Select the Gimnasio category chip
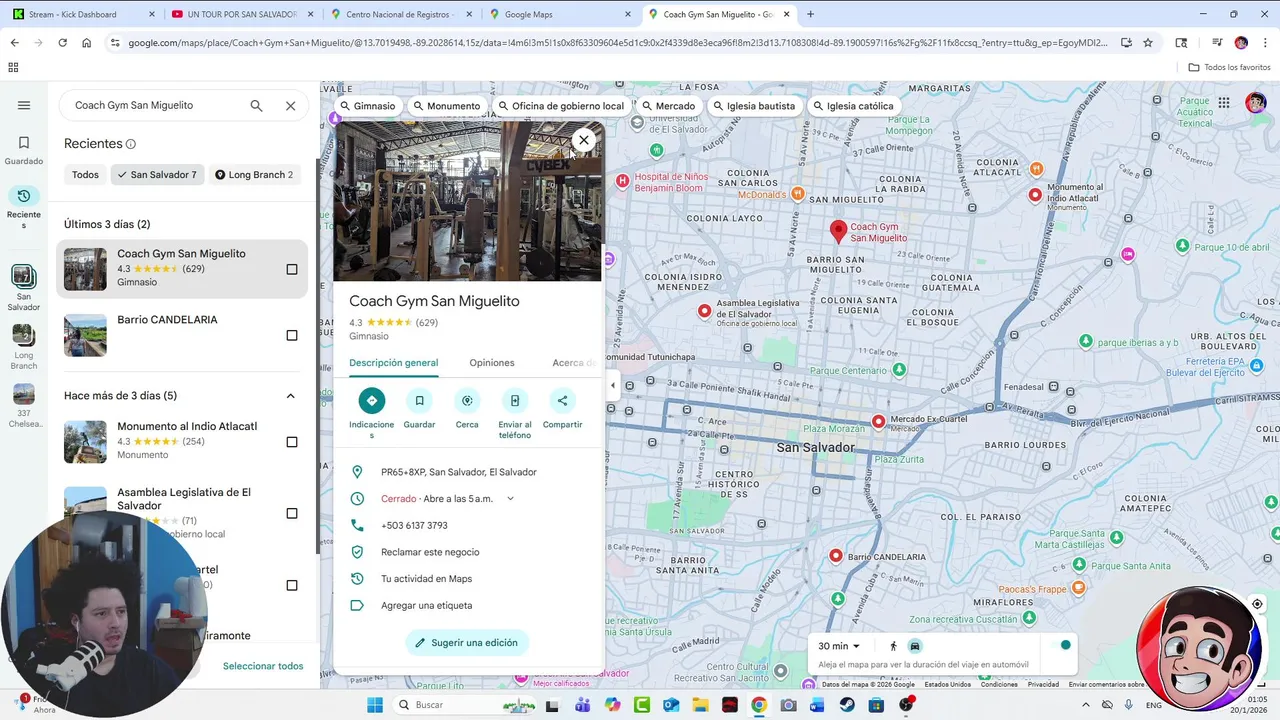The image size is (1280, 720). [x=368, y=106]
